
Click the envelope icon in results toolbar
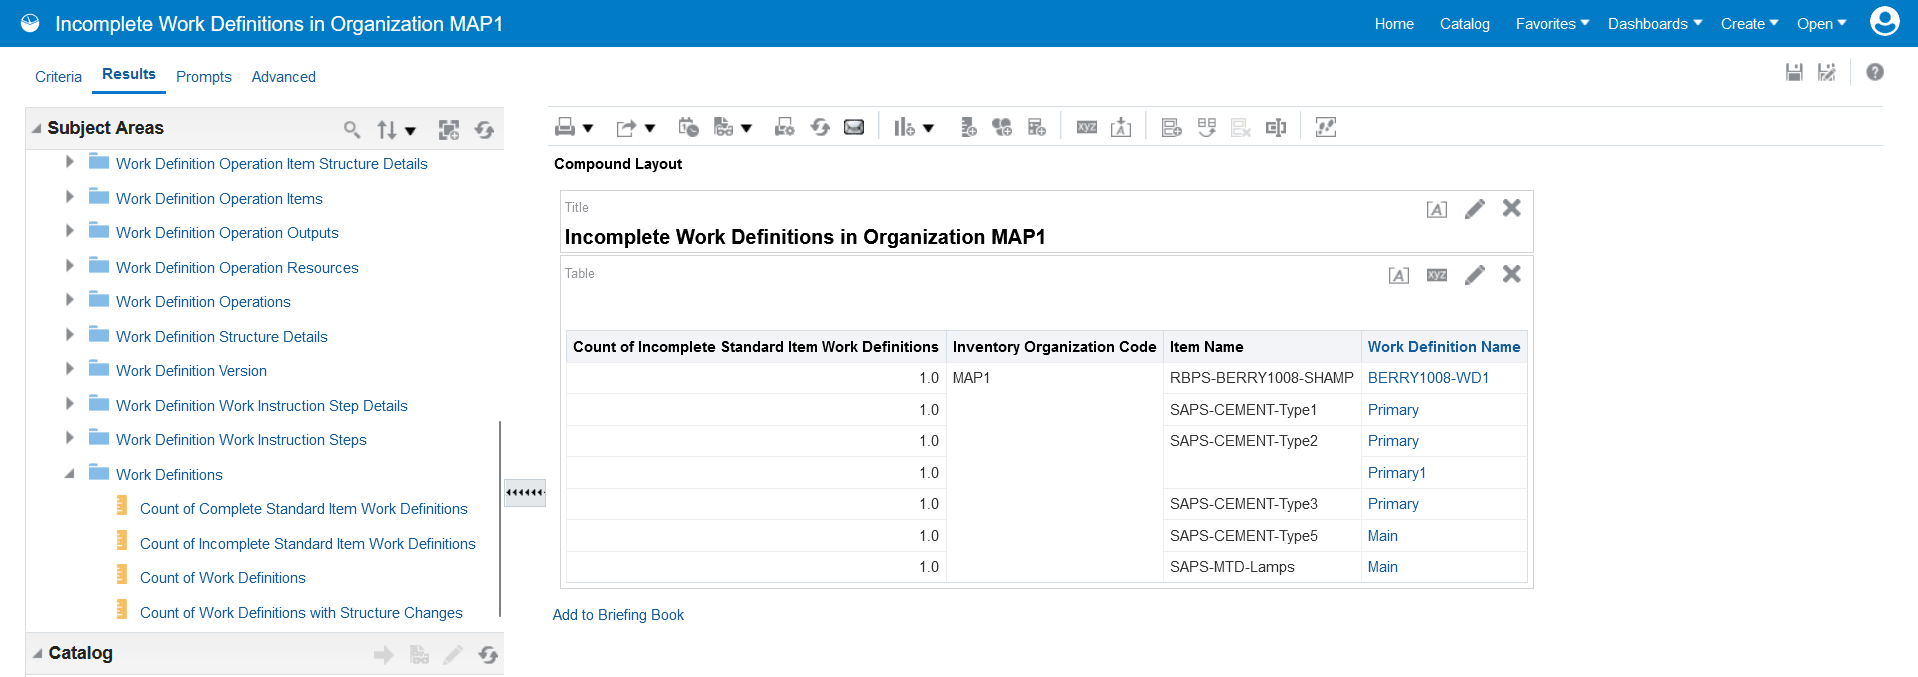[x=854, y=127]
